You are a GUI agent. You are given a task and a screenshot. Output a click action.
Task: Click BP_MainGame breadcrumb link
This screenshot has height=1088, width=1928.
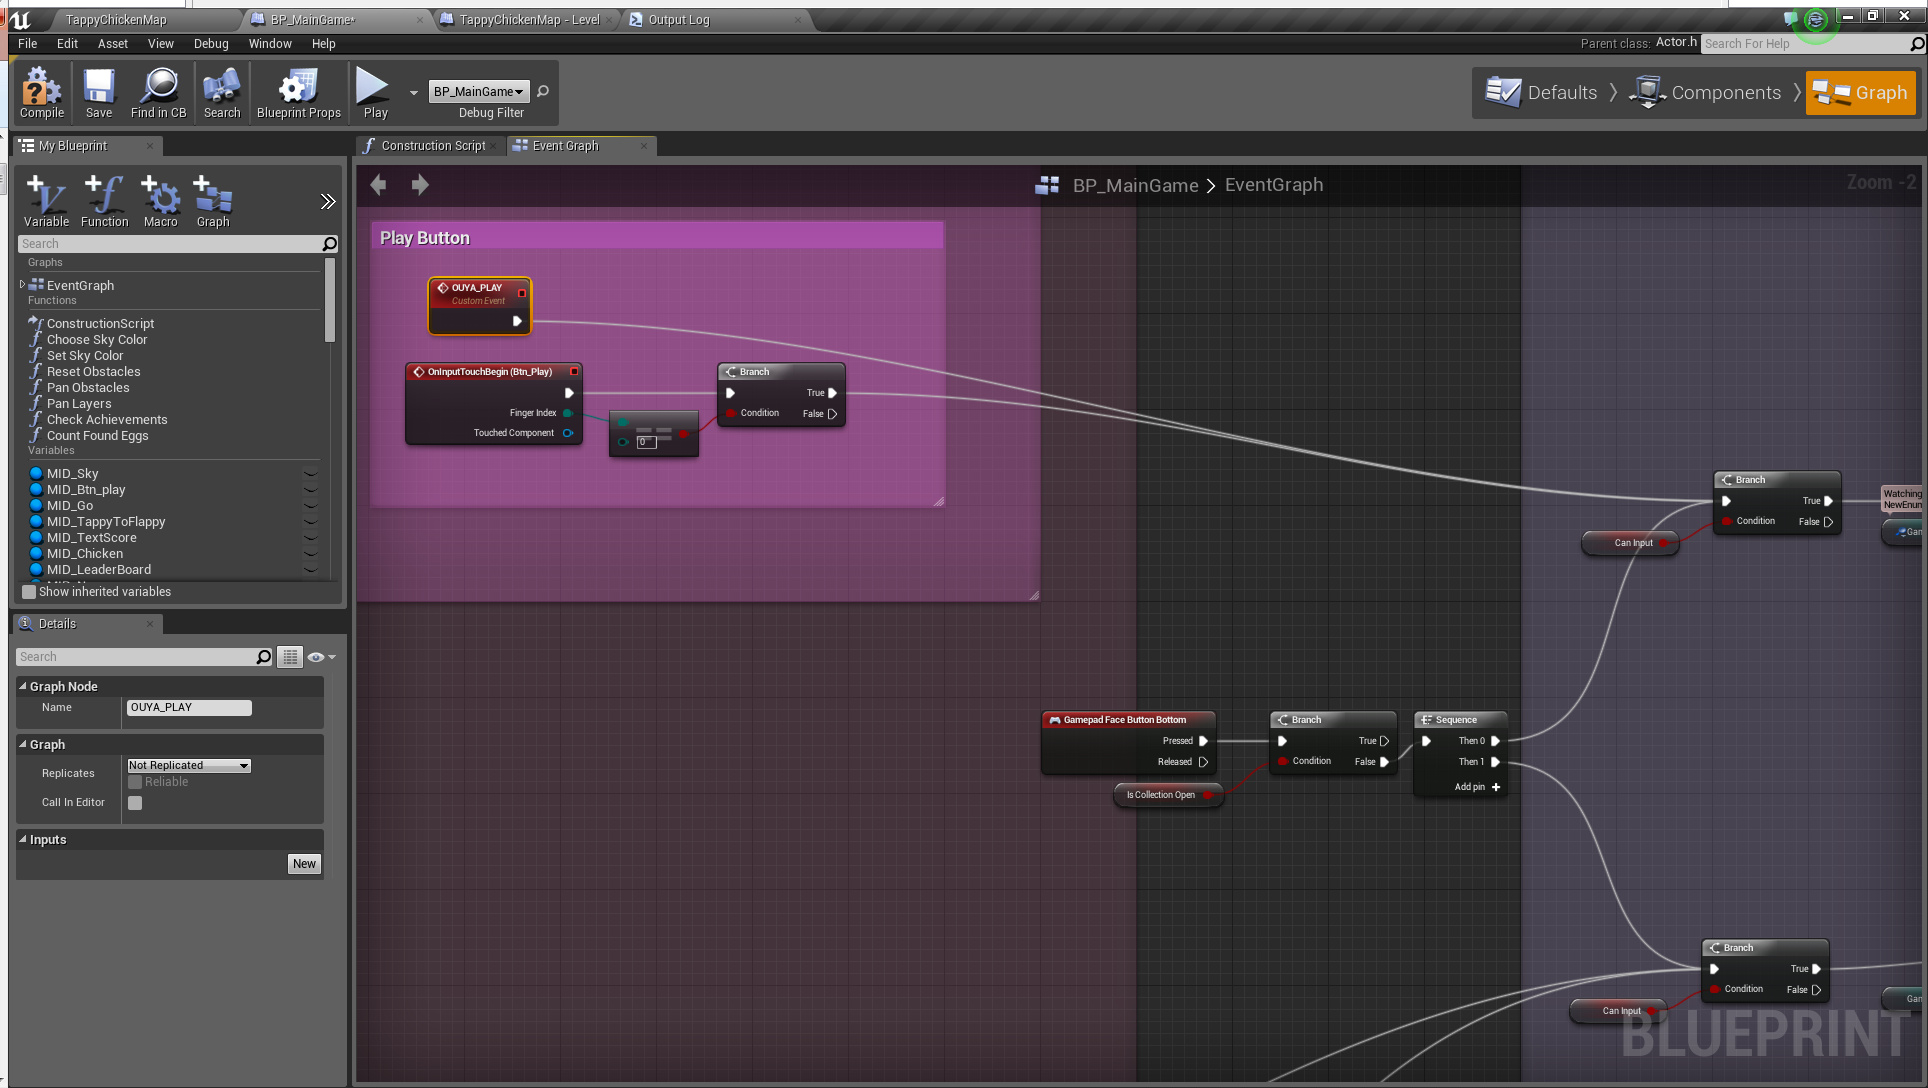pyautogui.click(x=1135, y=186)
